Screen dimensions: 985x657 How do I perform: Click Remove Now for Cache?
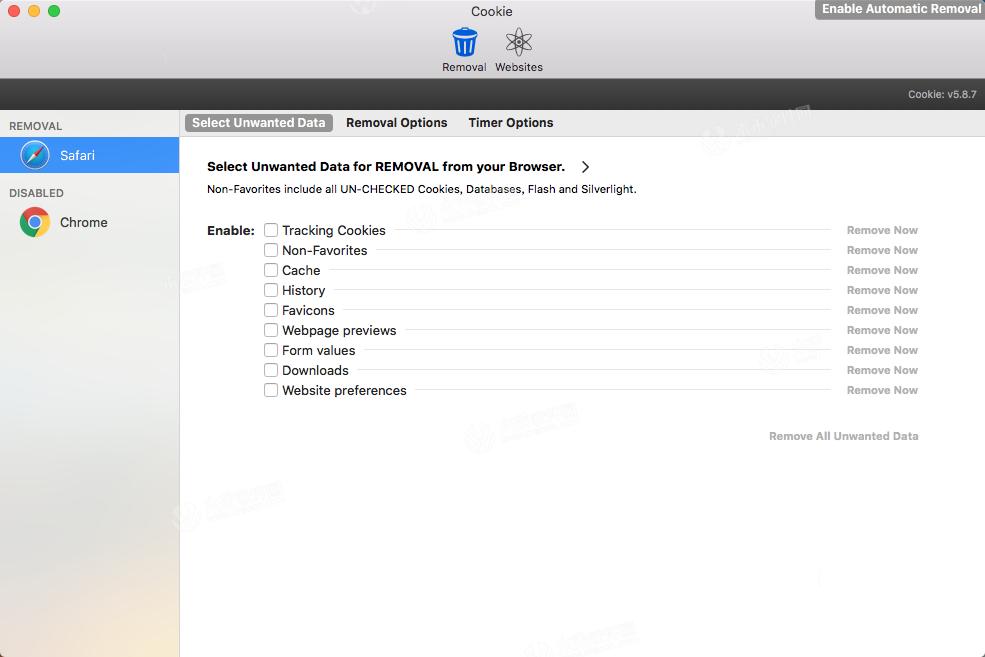click(x=882, y=271)
